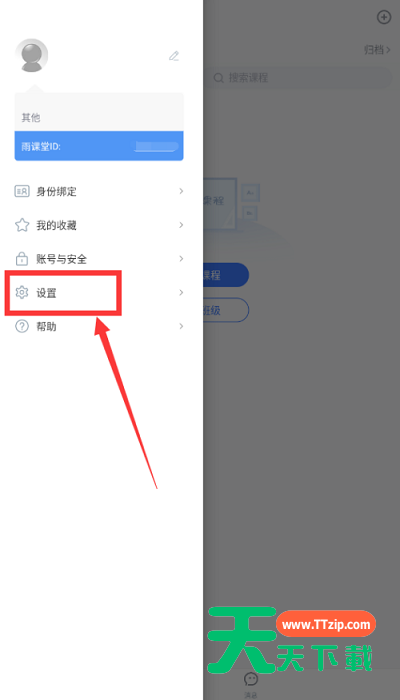Click the ID card icon beside 身份绑定
Screen dimensions: 400x700
[22, 192]
